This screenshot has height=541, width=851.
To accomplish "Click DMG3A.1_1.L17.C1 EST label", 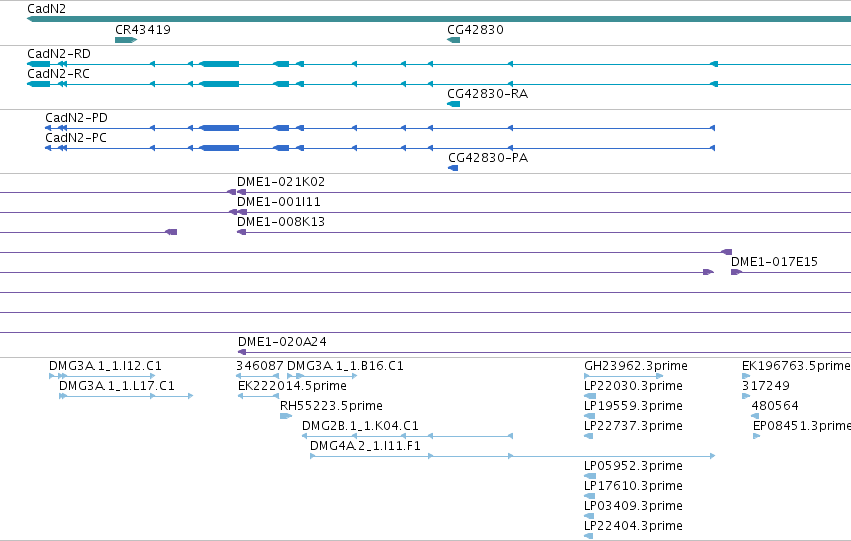I will pos(117,386).
